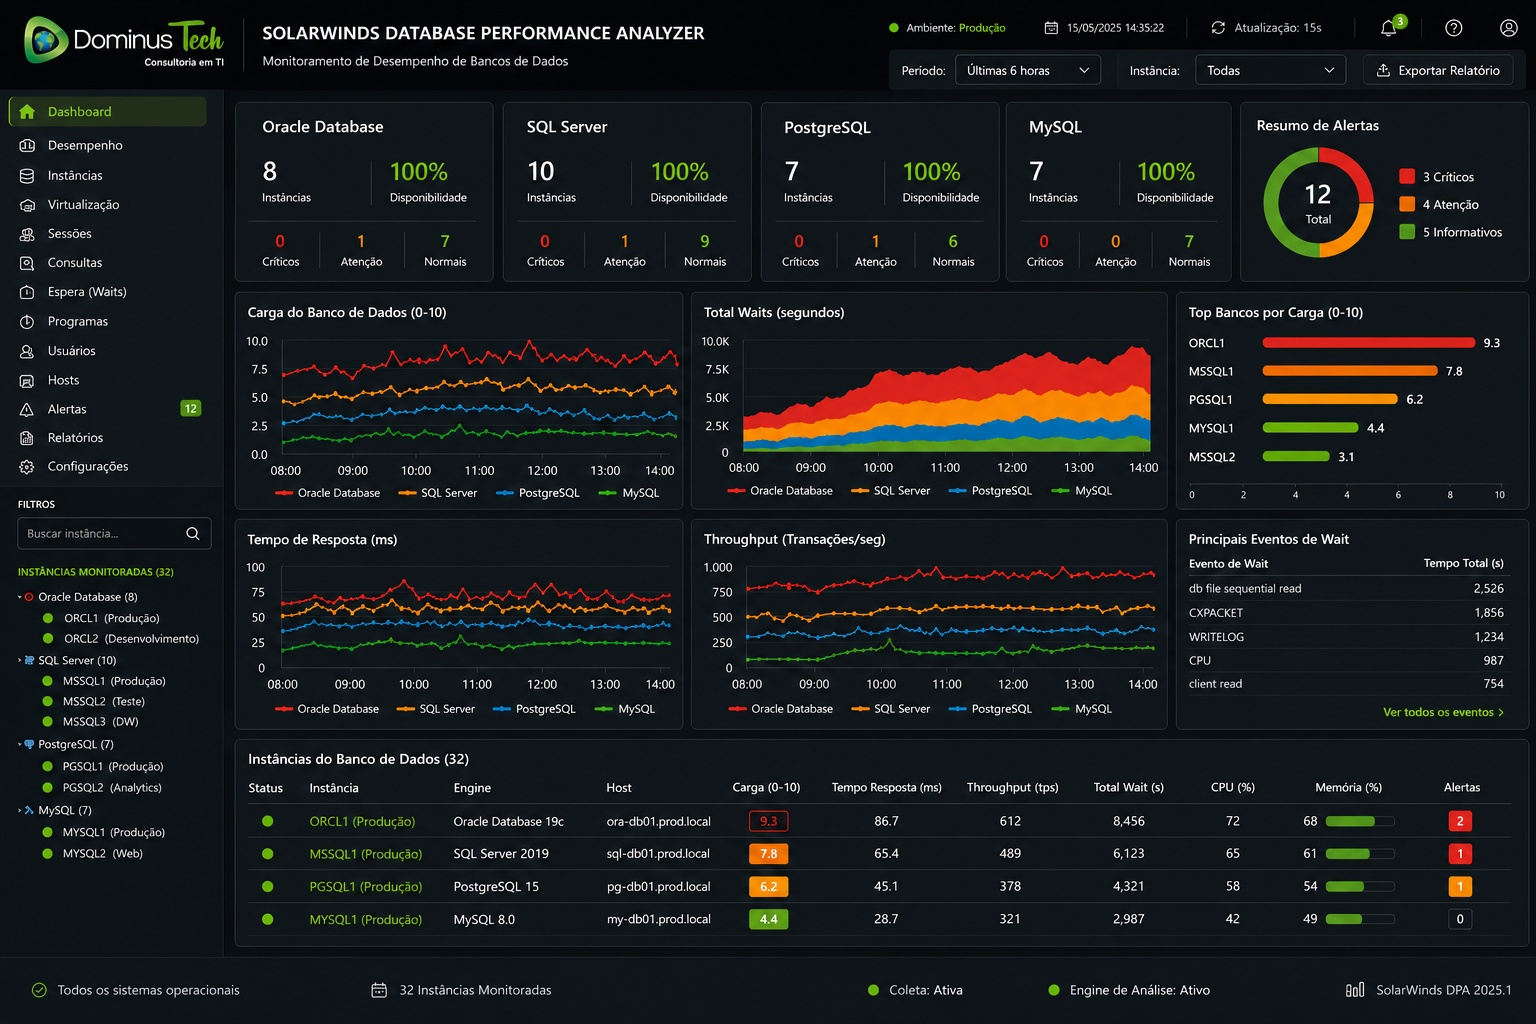This screenshot has height=1024, width=1536.
Task: Click the check icon by Todos os sistemas
Action: pyautogui.click(x=39, y=990)
